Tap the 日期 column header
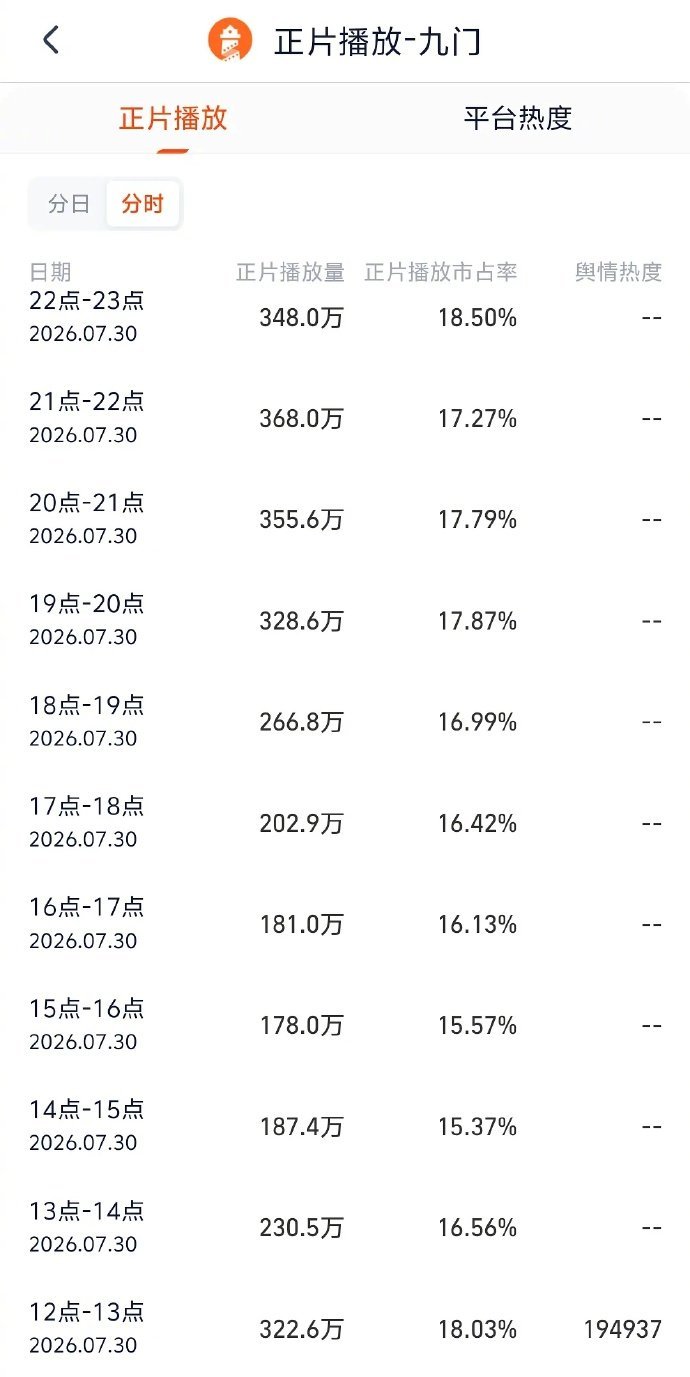The width and height of the screenshot is (690, 1377). pos(50,272)
